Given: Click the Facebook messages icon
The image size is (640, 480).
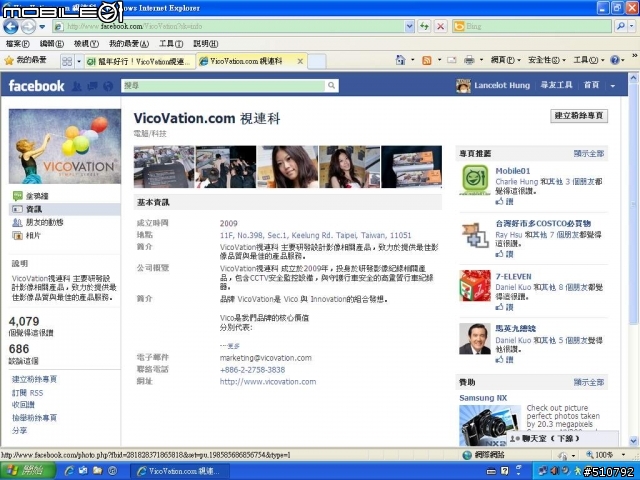Looking at the screenshot, I should tap(93, 86).
